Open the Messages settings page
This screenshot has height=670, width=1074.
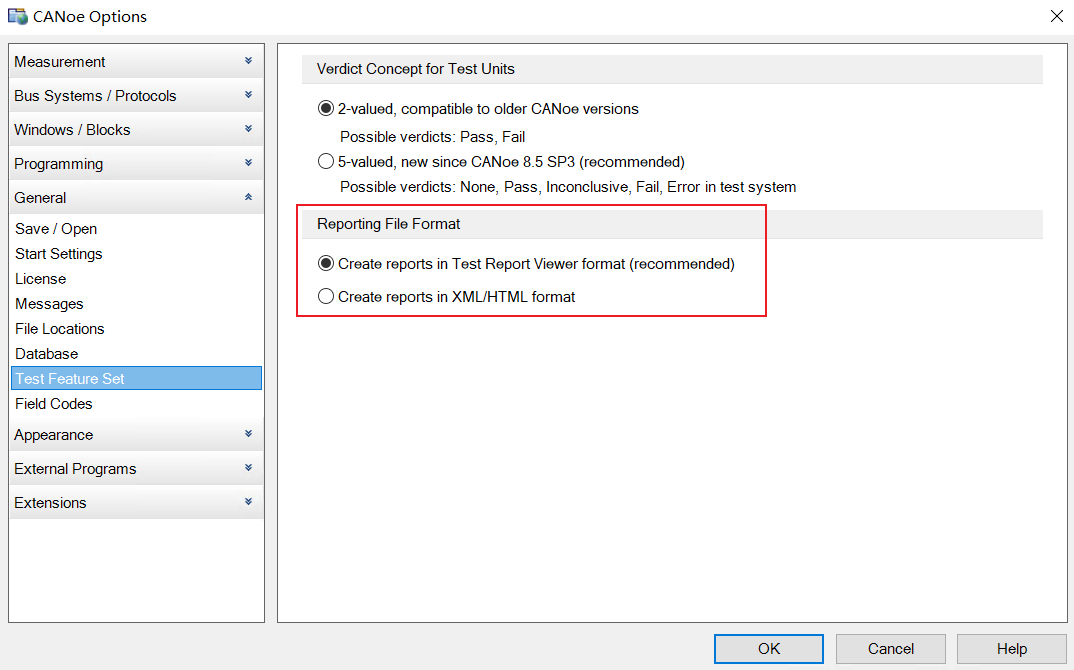tap(136, 303)
